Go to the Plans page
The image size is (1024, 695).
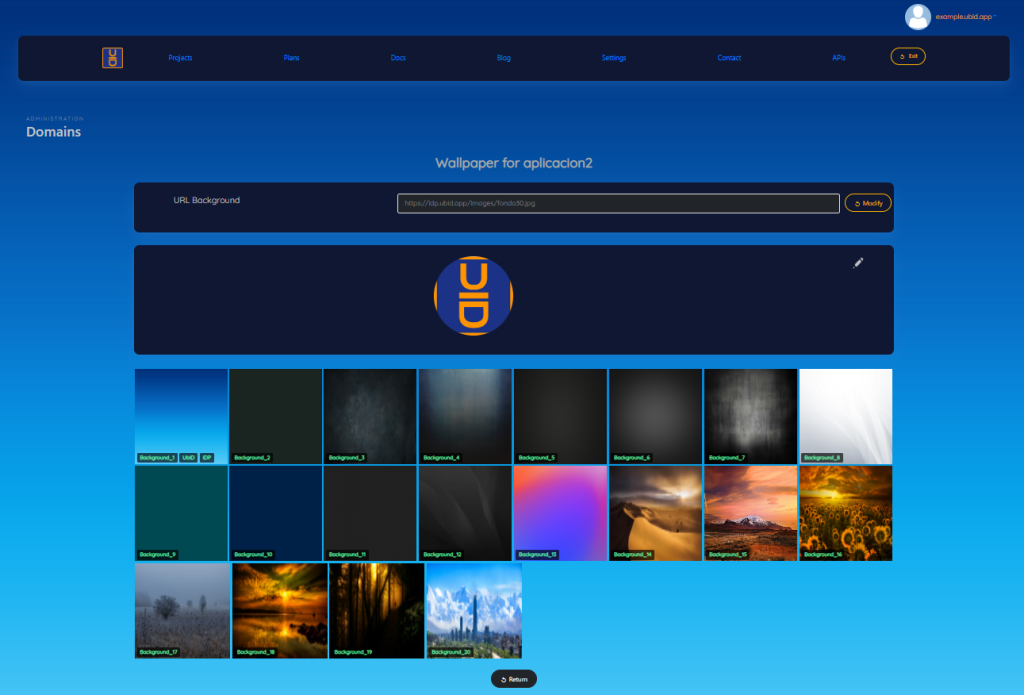point(291,58)
